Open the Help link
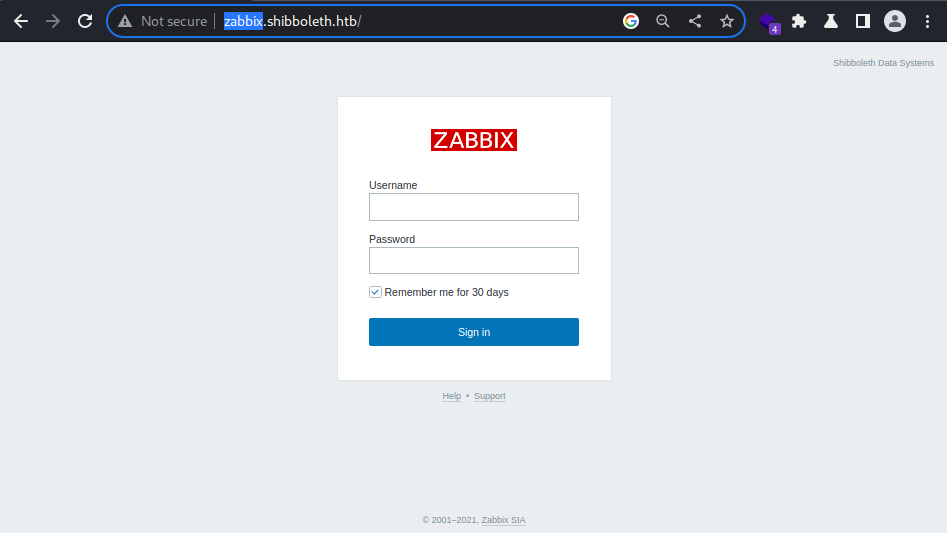Image resolution: width=947 pixels, height=533 pixels. pos(451,396)
